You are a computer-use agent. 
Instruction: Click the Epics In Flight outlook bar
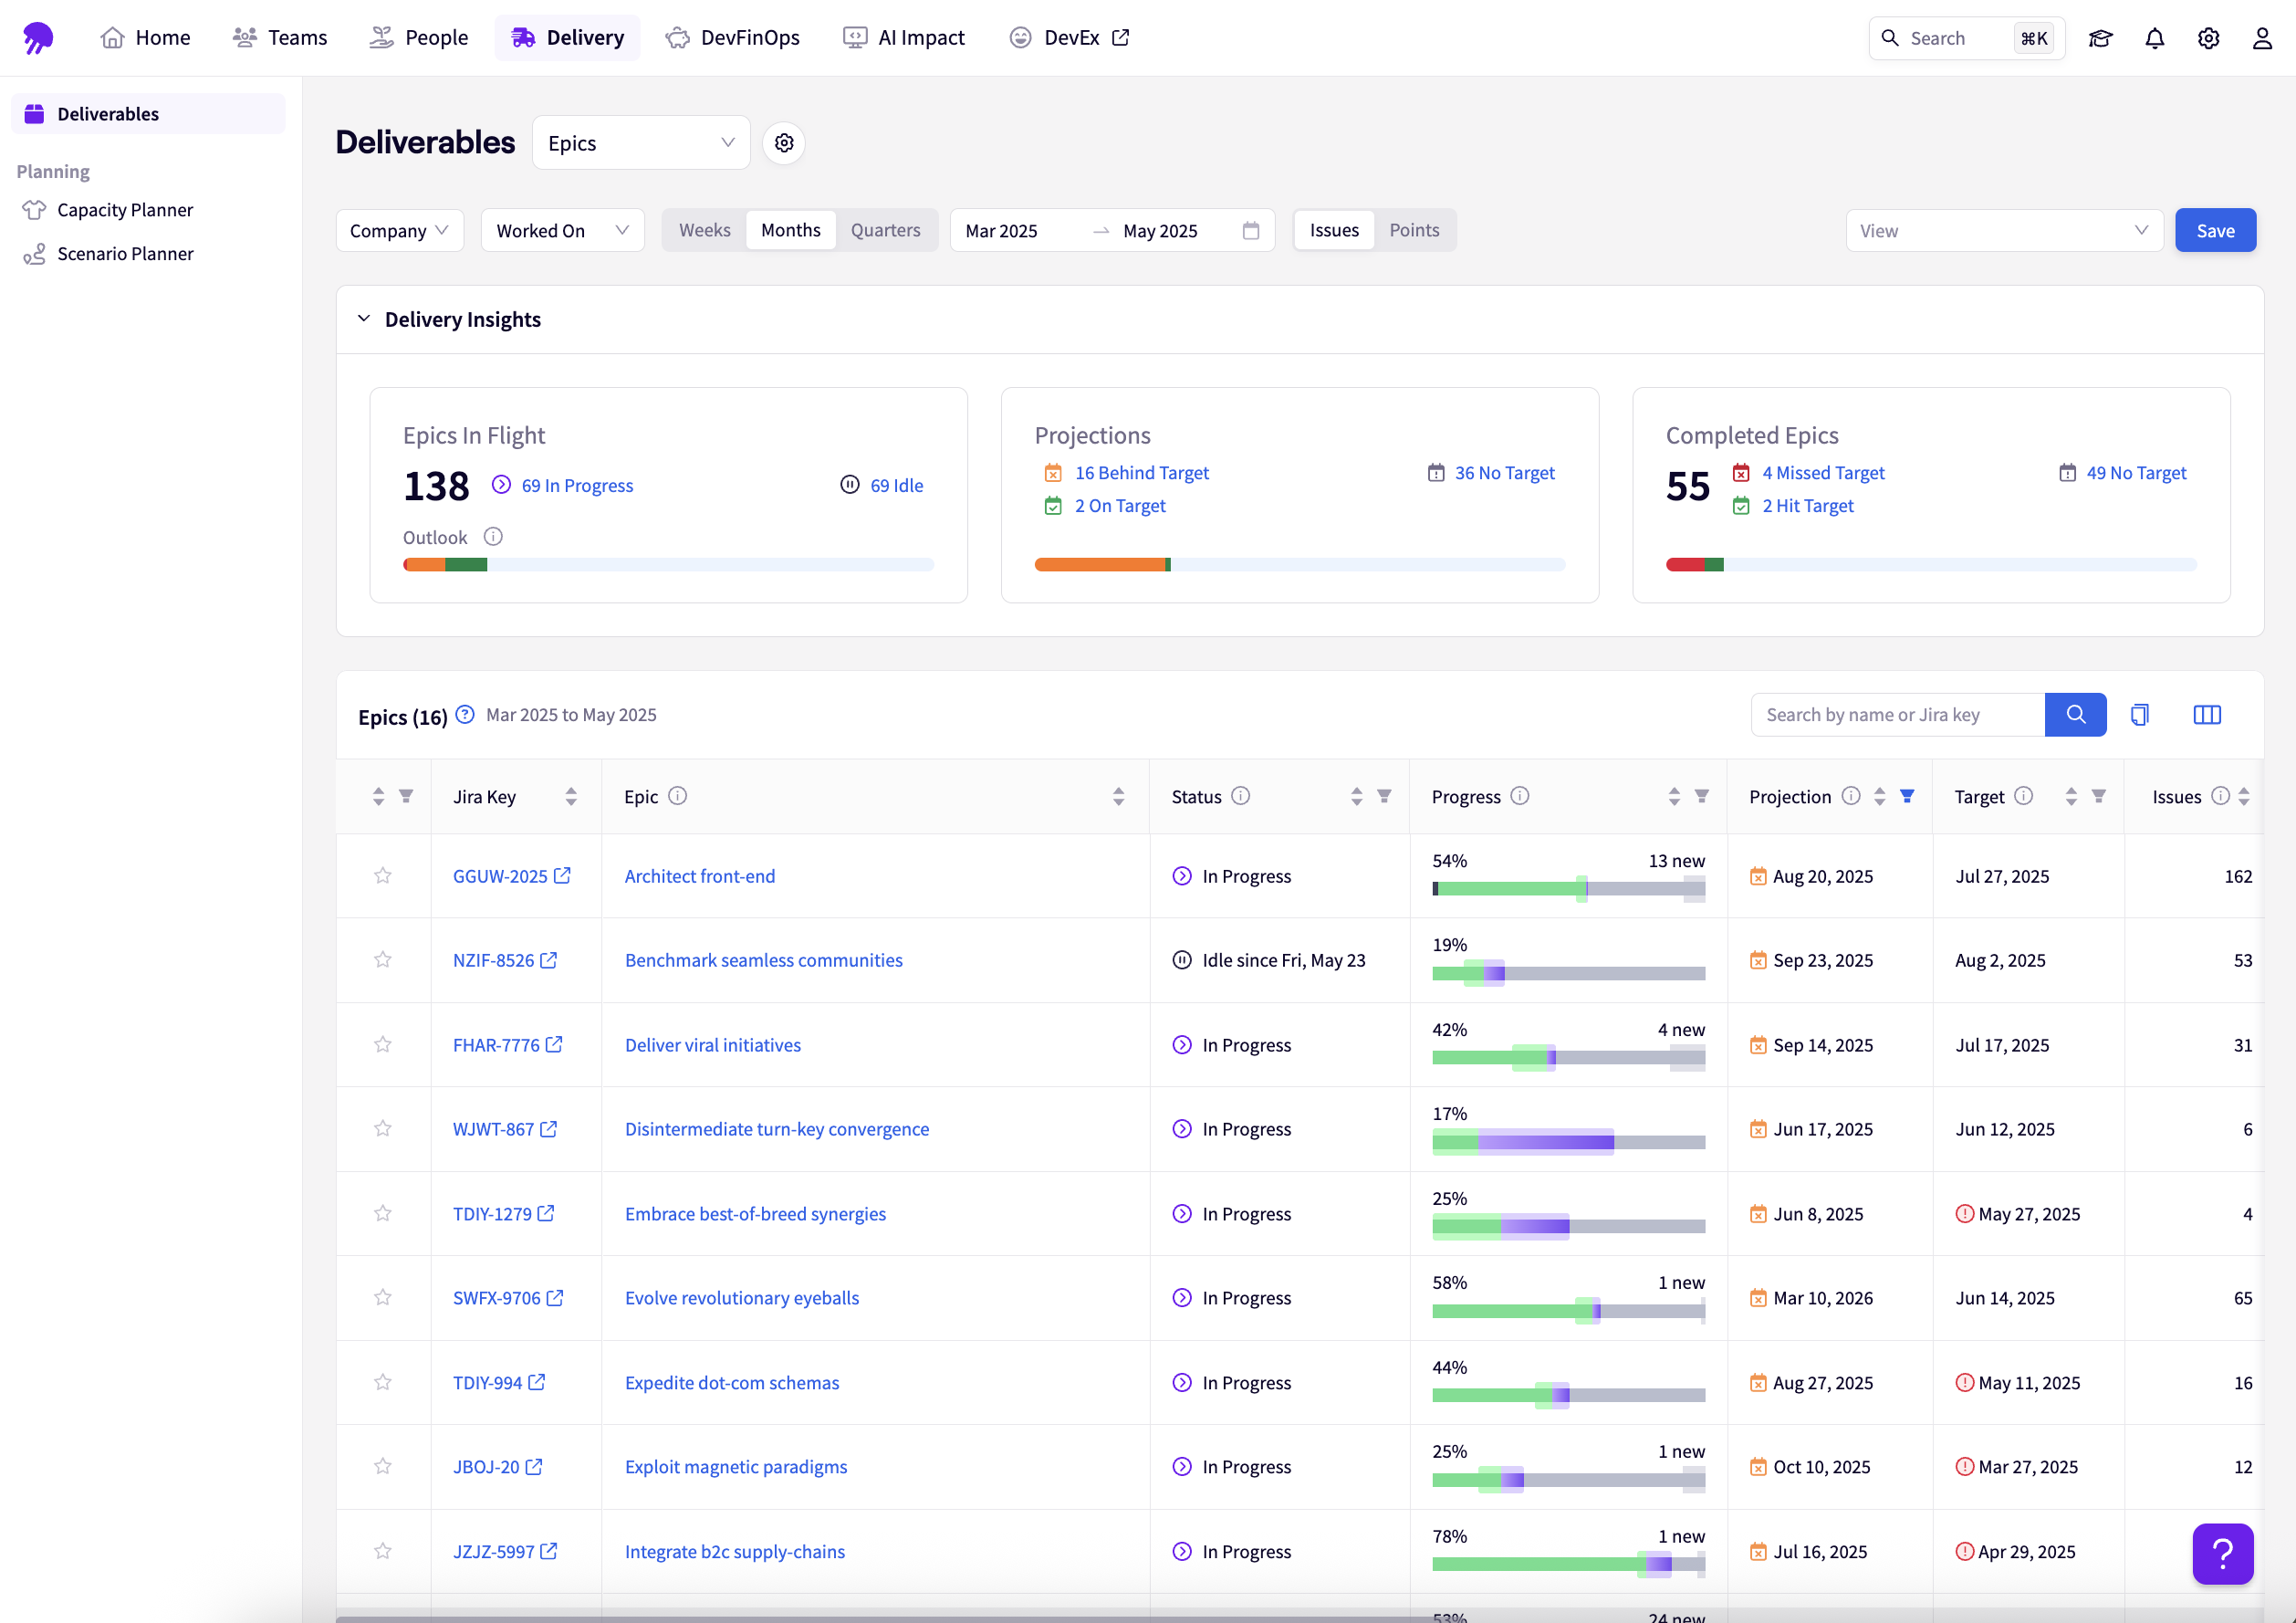(668, 565)
